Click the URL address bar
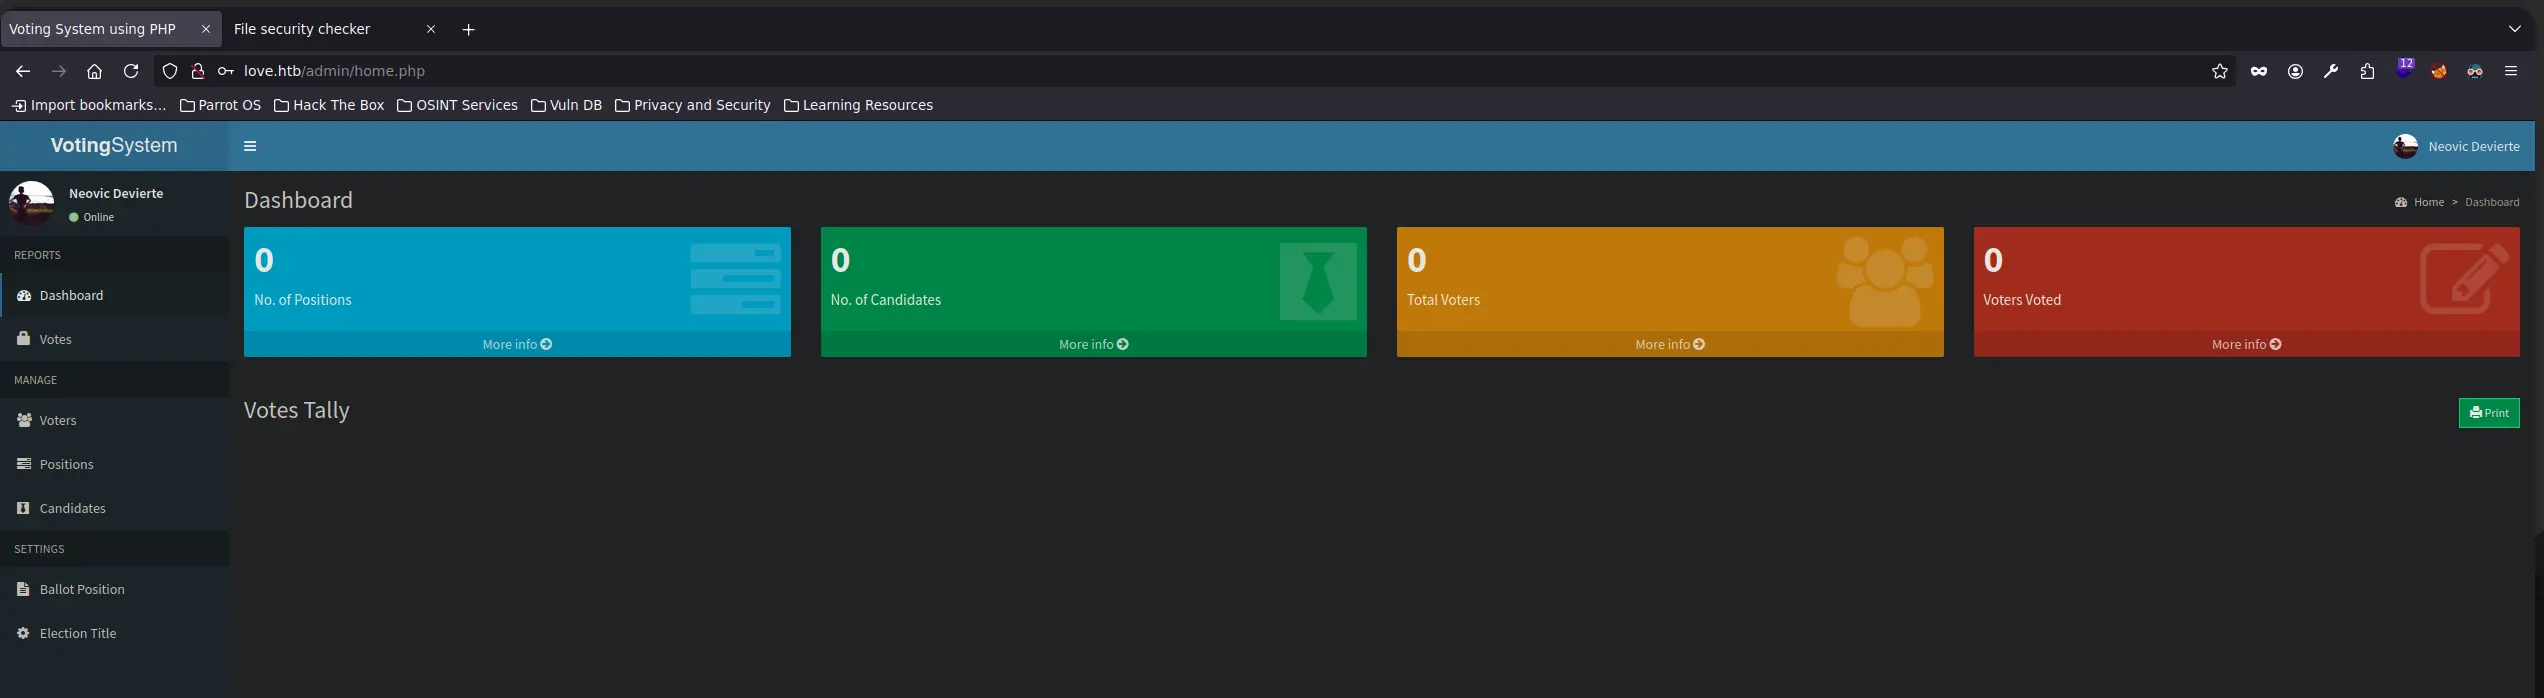The image size is (2544, 698). tap(1200, 71)
